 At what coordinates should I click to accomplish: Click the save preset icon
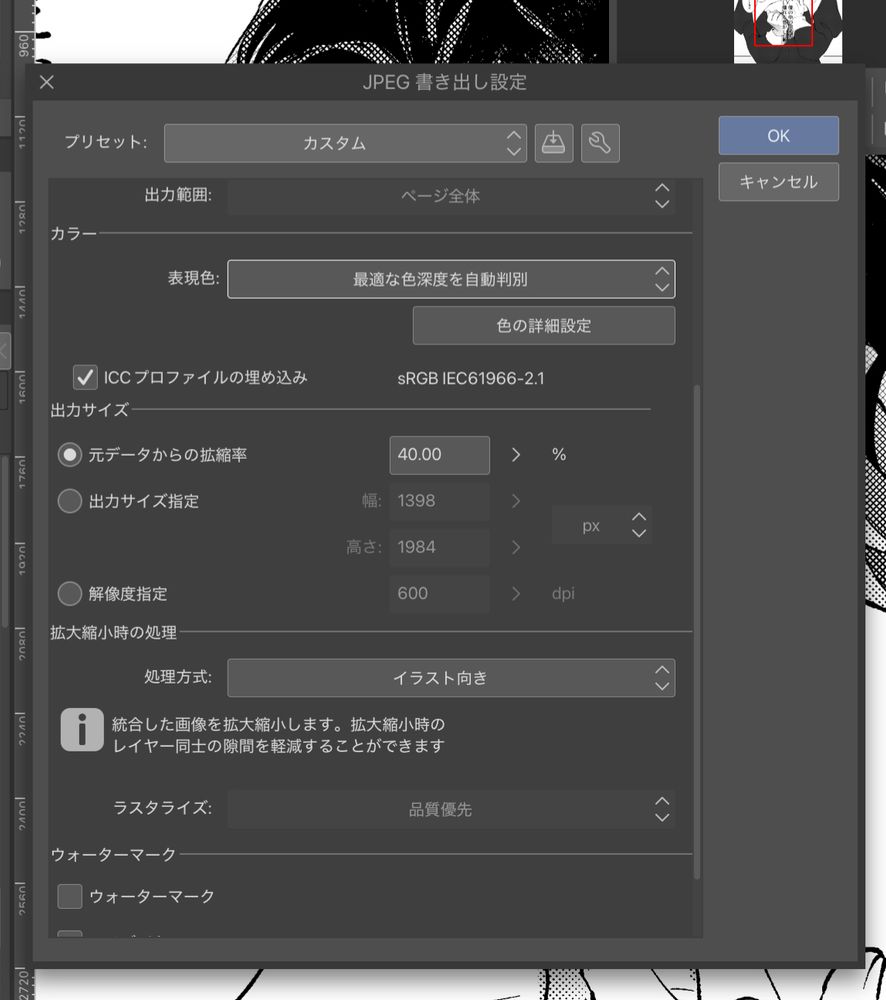(554, 143)
